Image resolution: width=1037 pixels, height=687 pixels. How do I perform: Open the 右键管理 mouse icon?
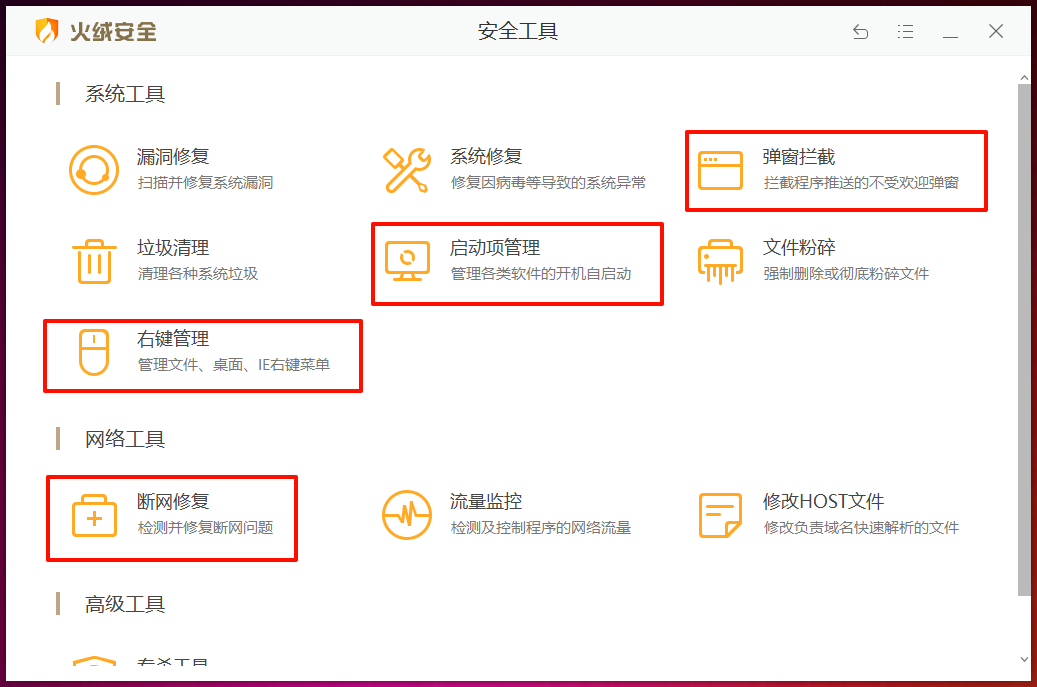tap(94, 352)
